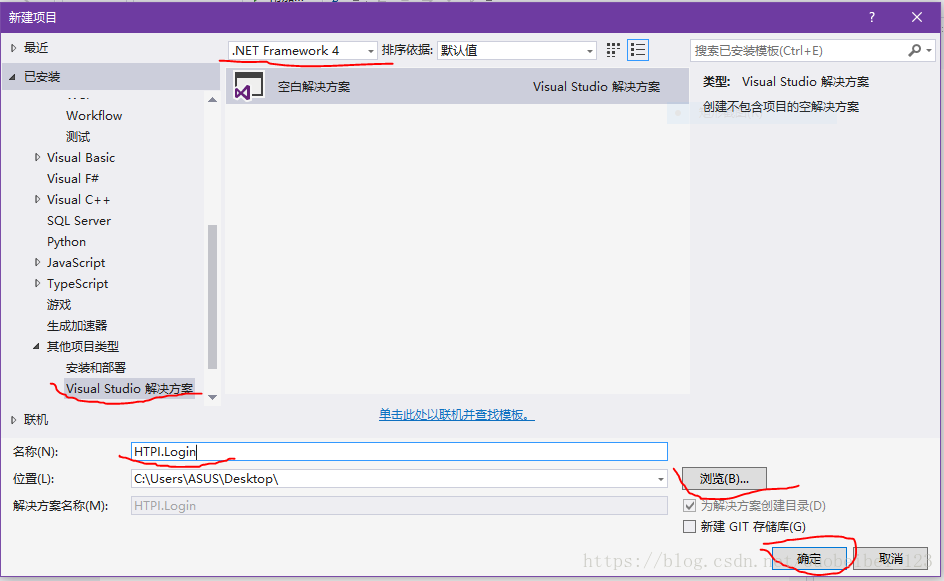Open the search options dropdown arrow
Image resolution: width=944 pixels, height=581 pixels.
point(929,51)
